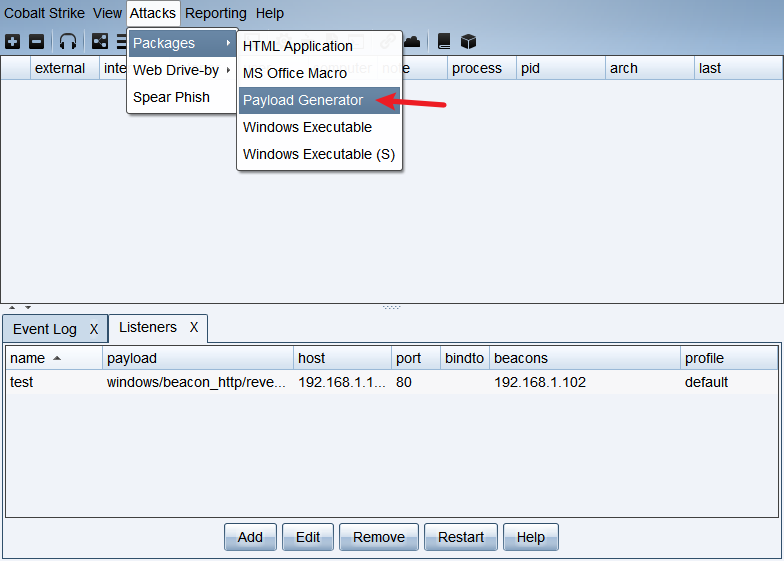The width and height of the screenshot is (784, 561).
Task: Click the windows/beacon_http/reve... payload cell
Action: [196, 382]
